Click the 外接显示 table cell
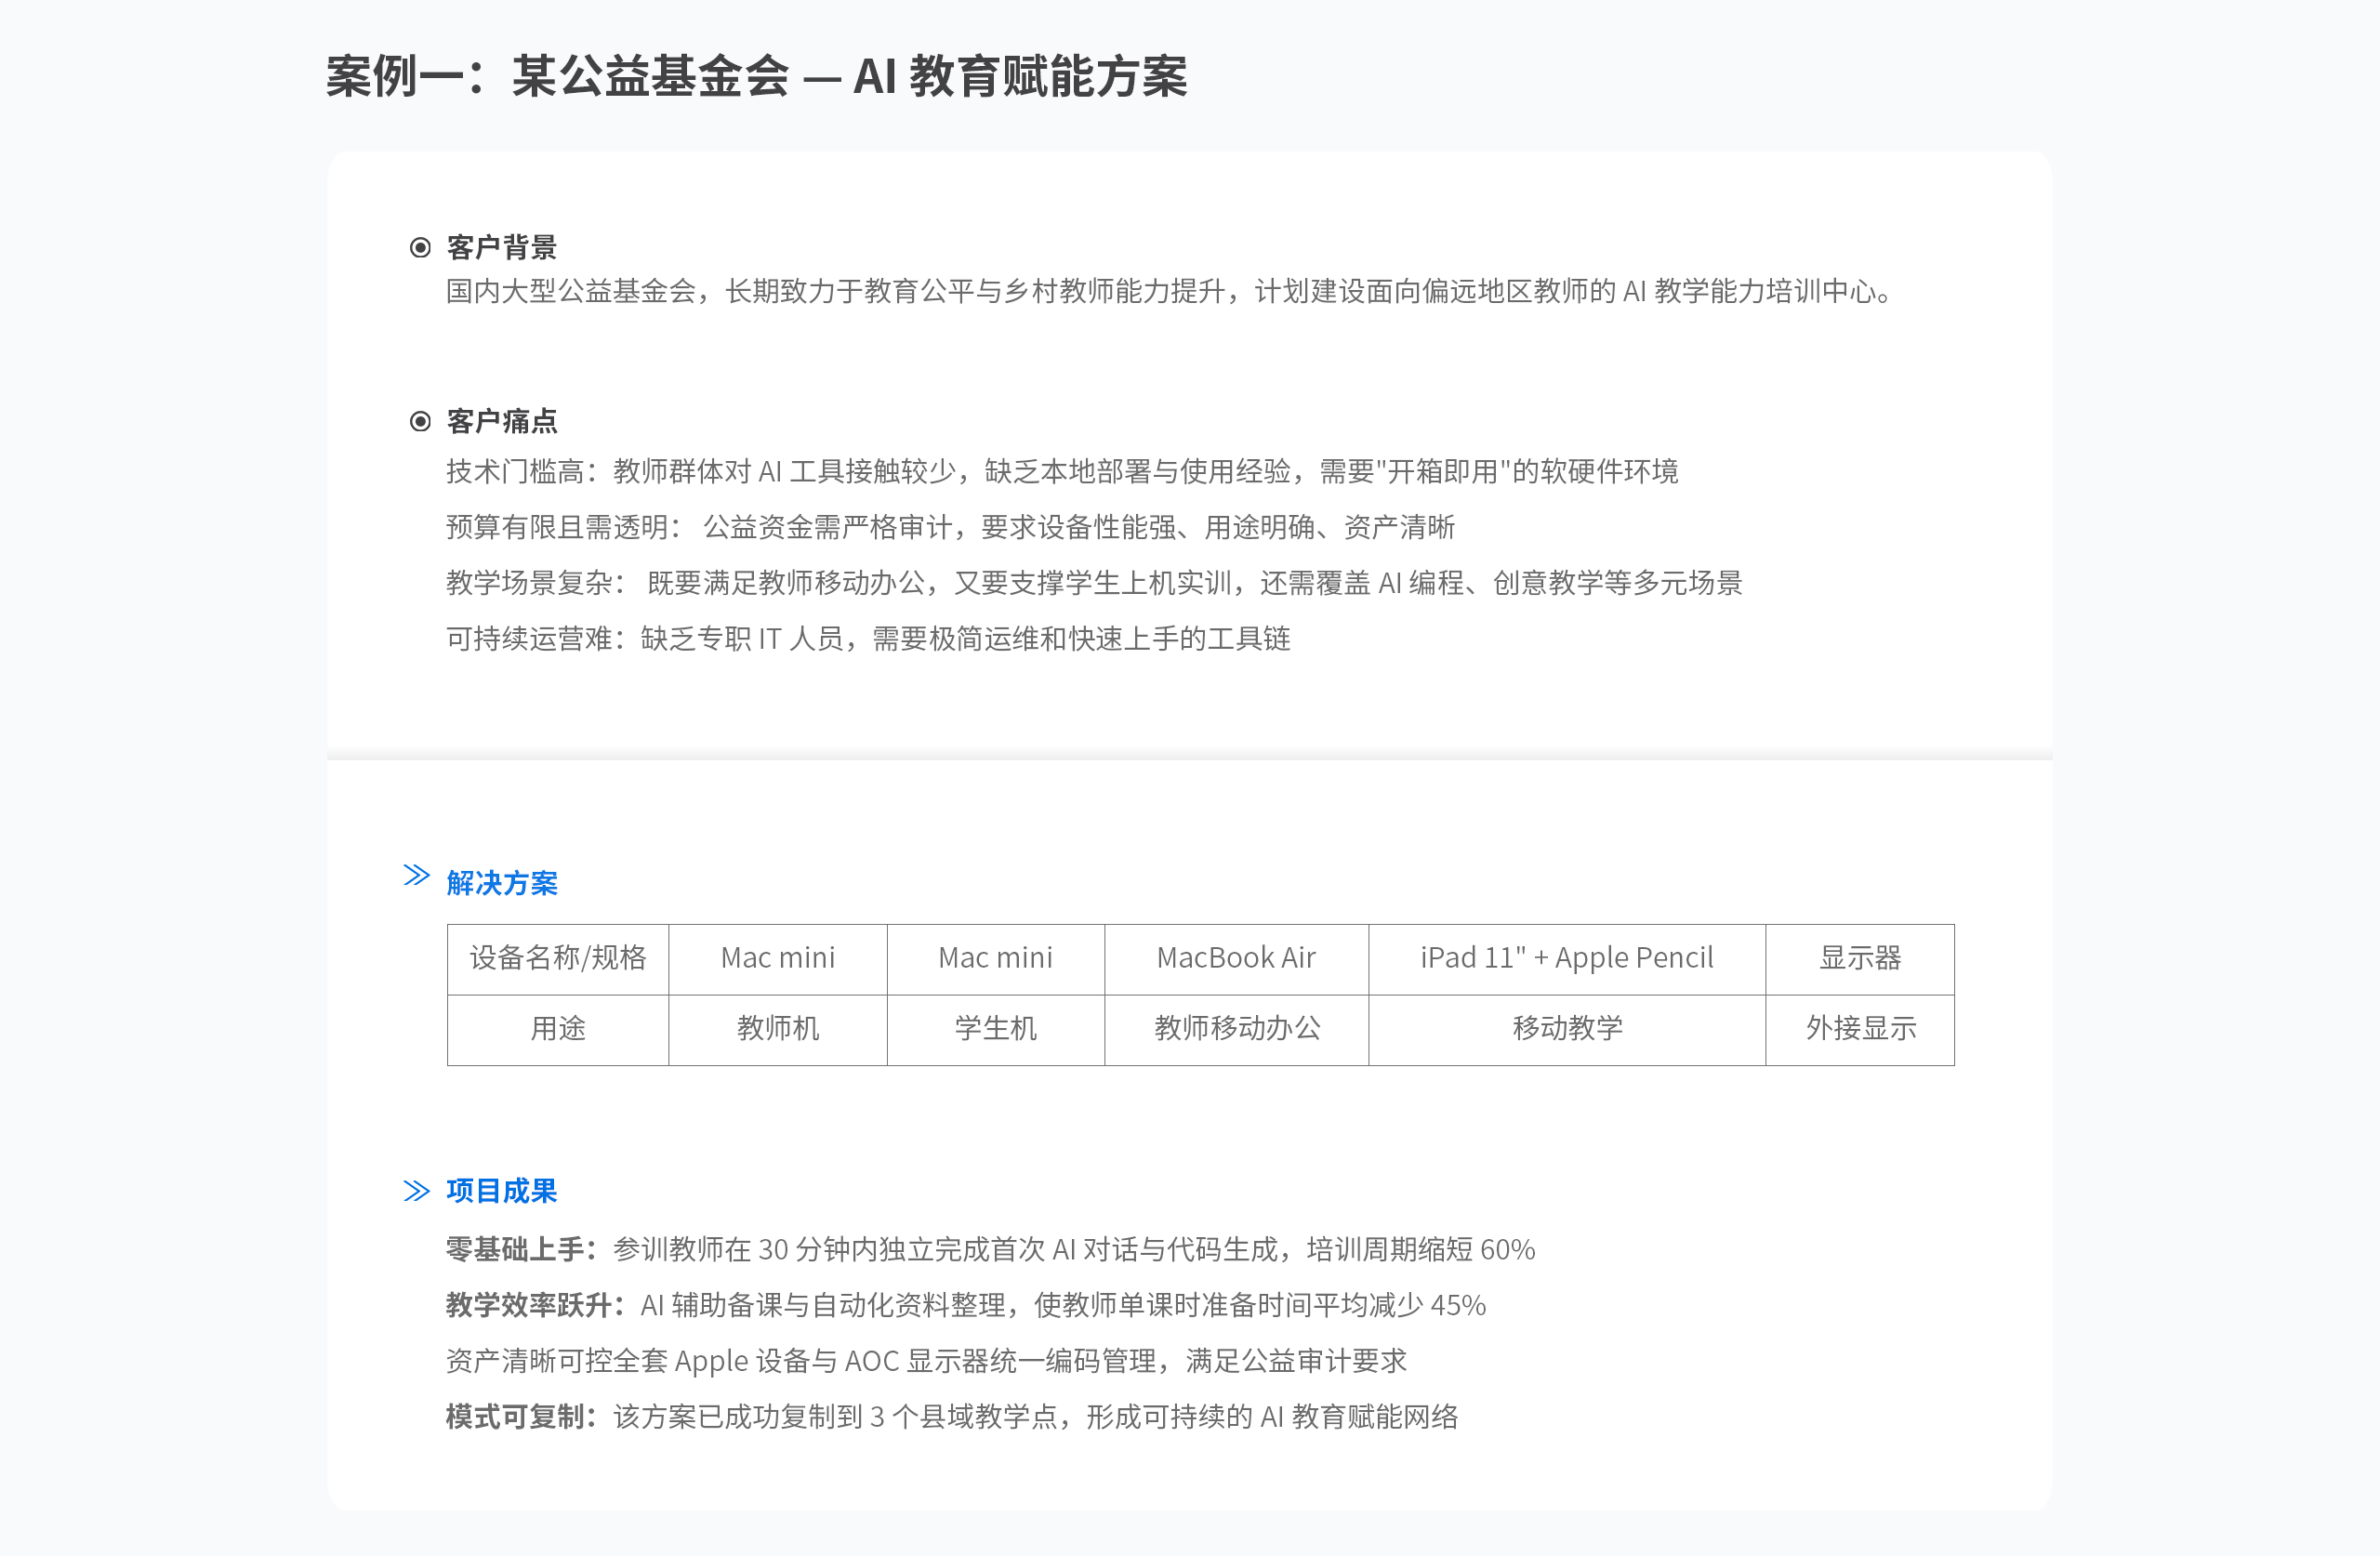This screenshot has height=1556, width=2380. (1860, 1029)
